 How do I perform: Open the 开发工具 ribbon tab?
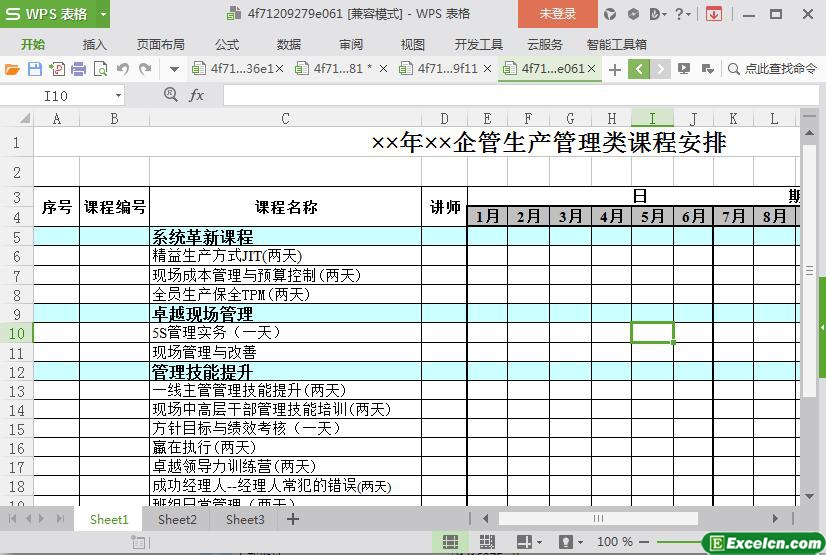(478, 44)
